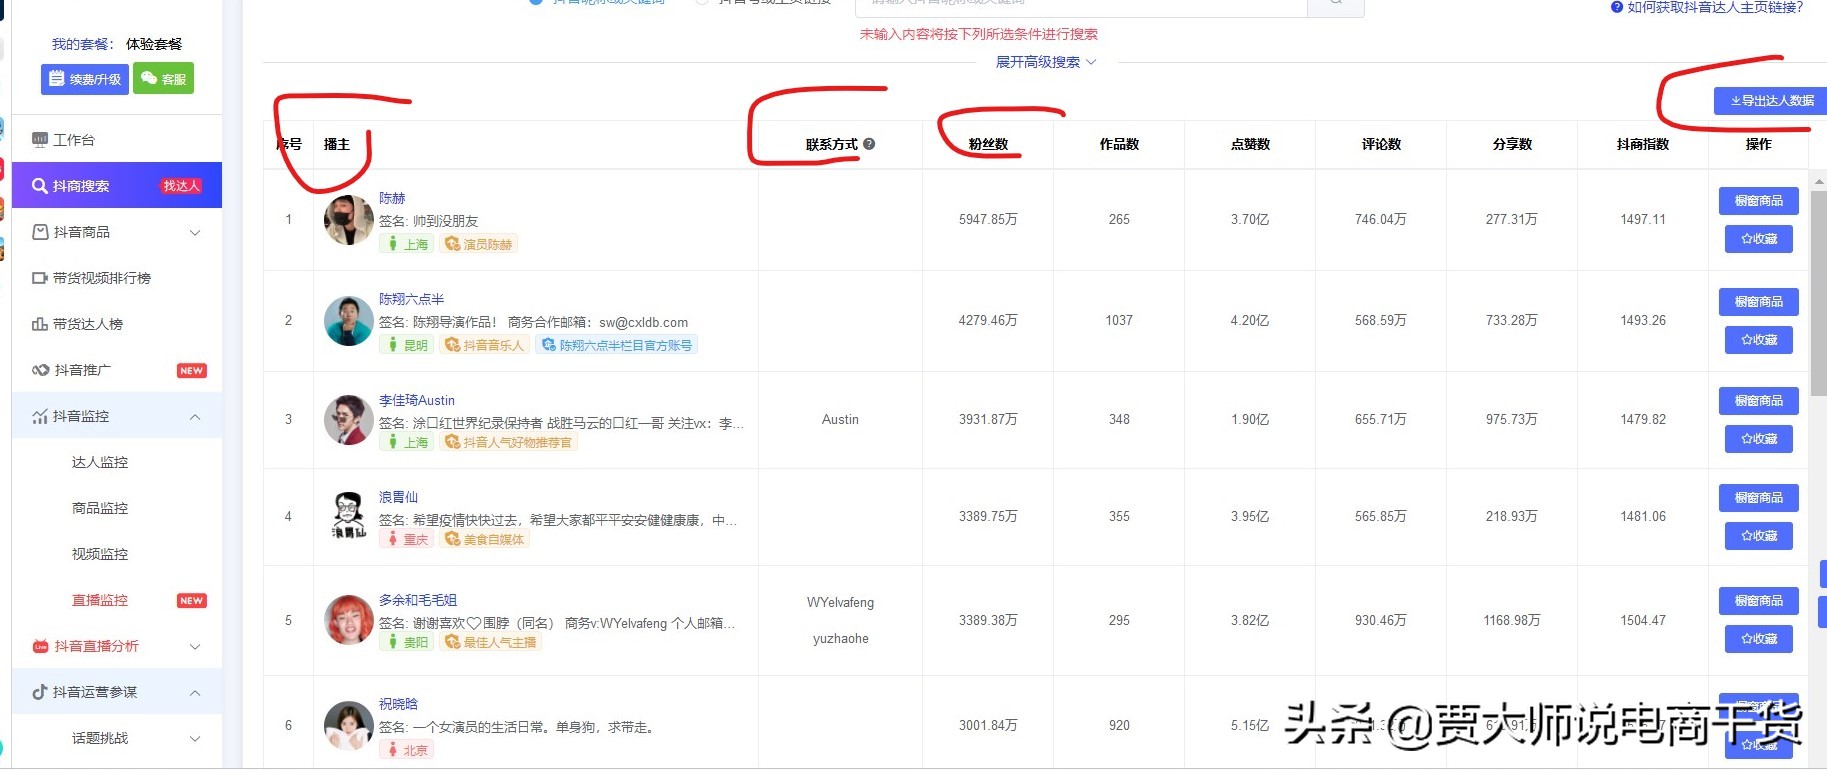Open 多余和毛毛姐's avatar picture
Image resolution: width=1827 pixels, height=771 pixels.
tap(349, 620)
